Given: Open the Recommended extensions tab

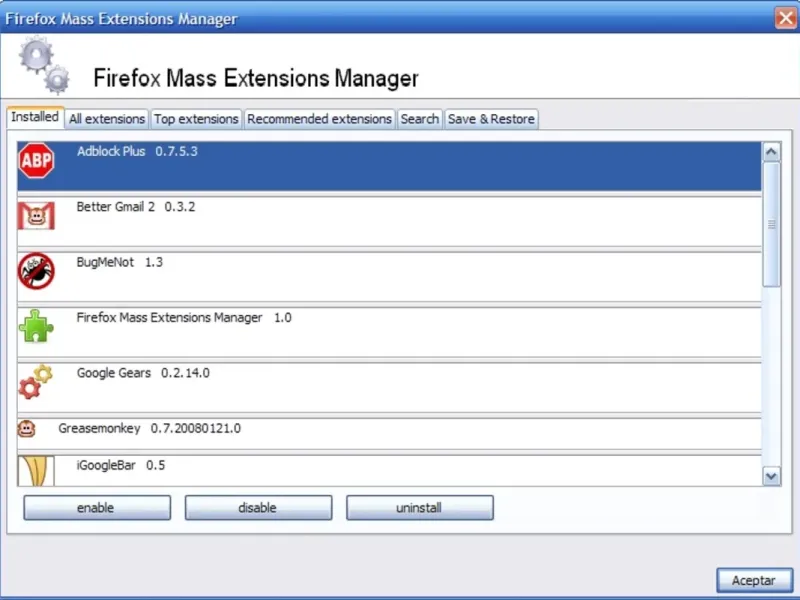Looking at the screenshot, I should (319, 119).
